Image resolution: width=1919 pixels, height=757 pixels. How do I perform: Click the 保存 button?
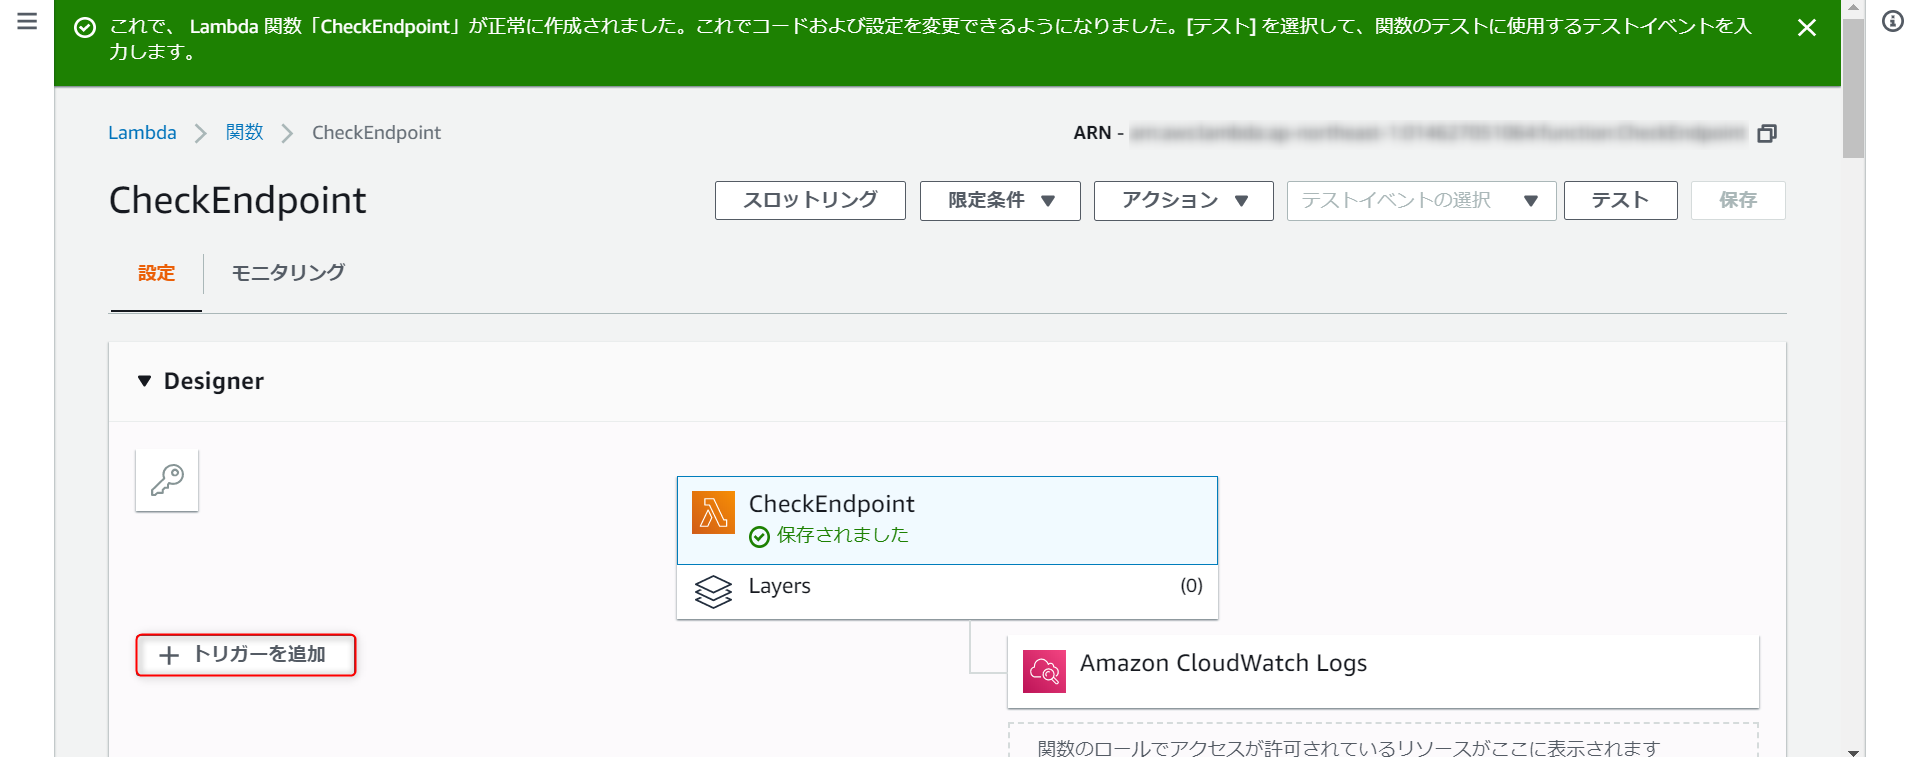[x=1738, y=200]
